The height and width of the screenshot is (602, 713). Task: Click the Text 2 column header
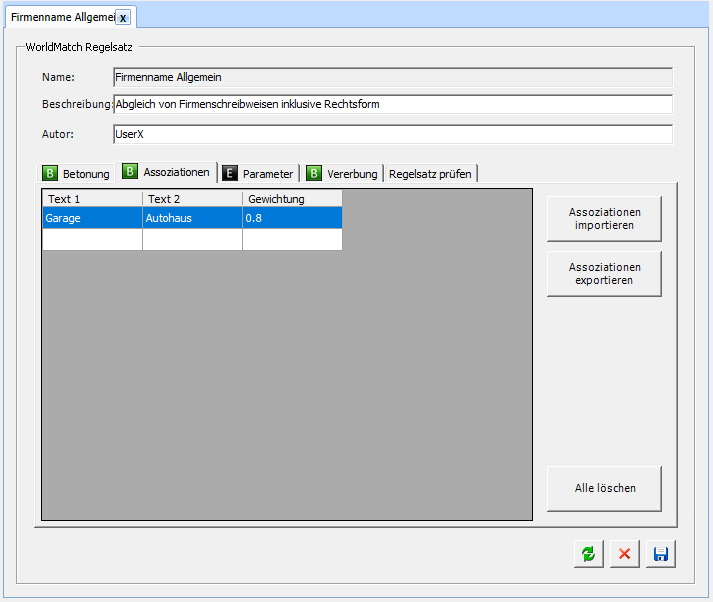(x=192, y=199)
